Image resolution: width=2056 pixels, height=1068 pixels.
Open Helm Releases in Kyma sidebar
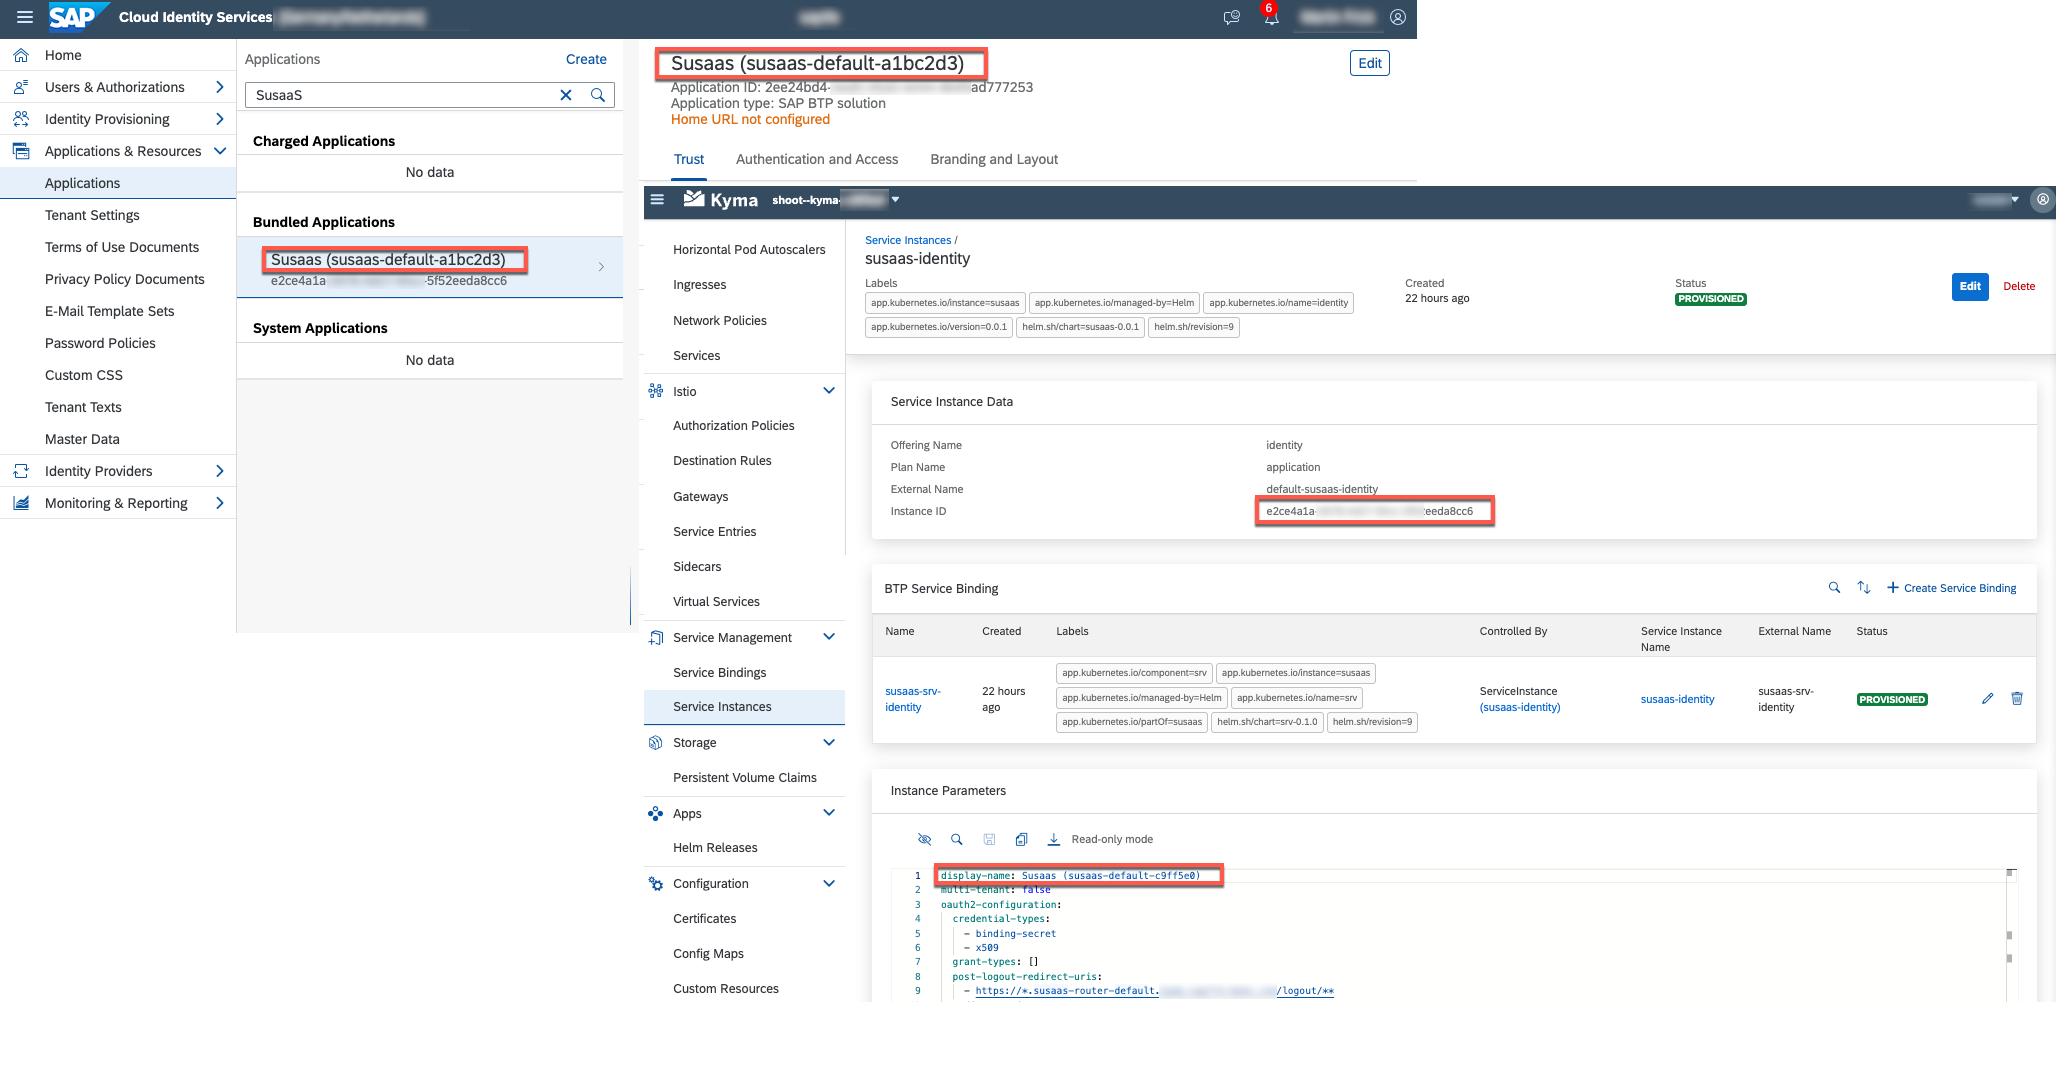pyautogui.click(x=715, y=847)
